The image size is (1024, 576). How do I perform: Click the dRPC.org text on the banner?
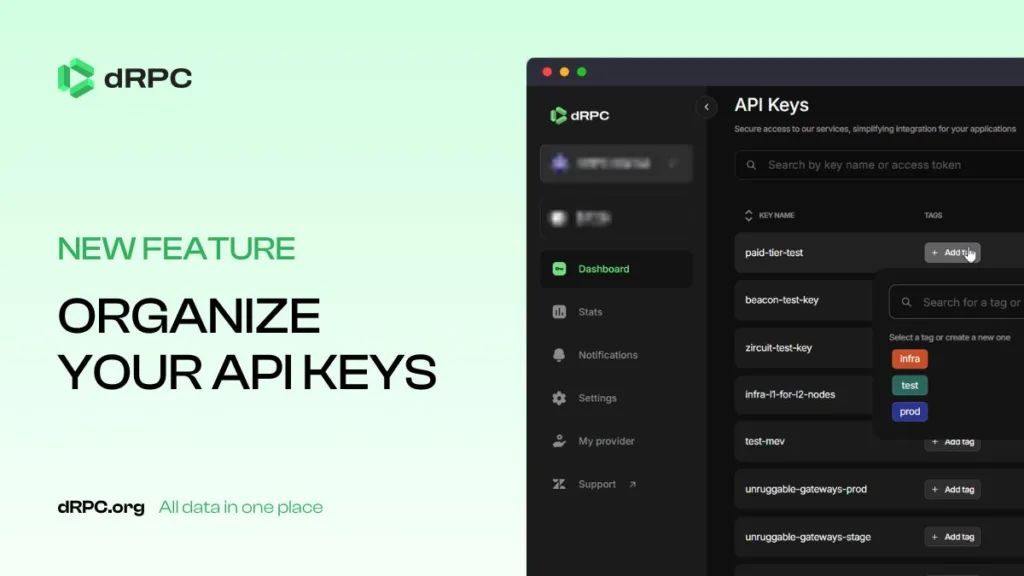[x=101, y=507]
